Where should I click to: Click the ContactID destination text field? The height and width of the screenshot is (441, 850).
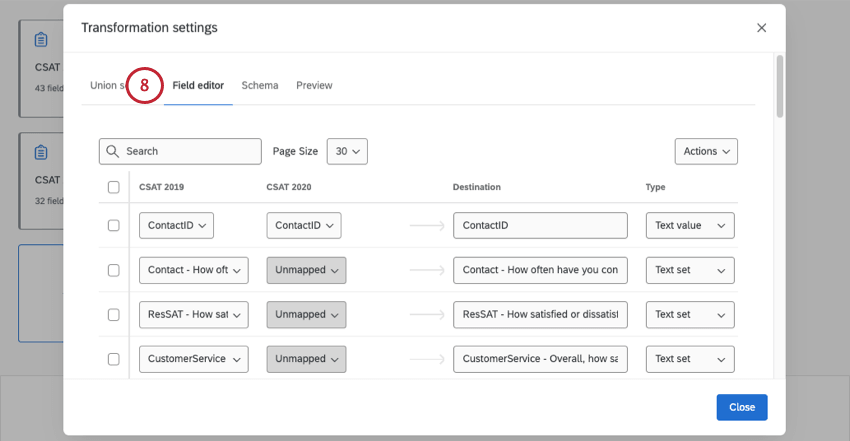[540, 226]
